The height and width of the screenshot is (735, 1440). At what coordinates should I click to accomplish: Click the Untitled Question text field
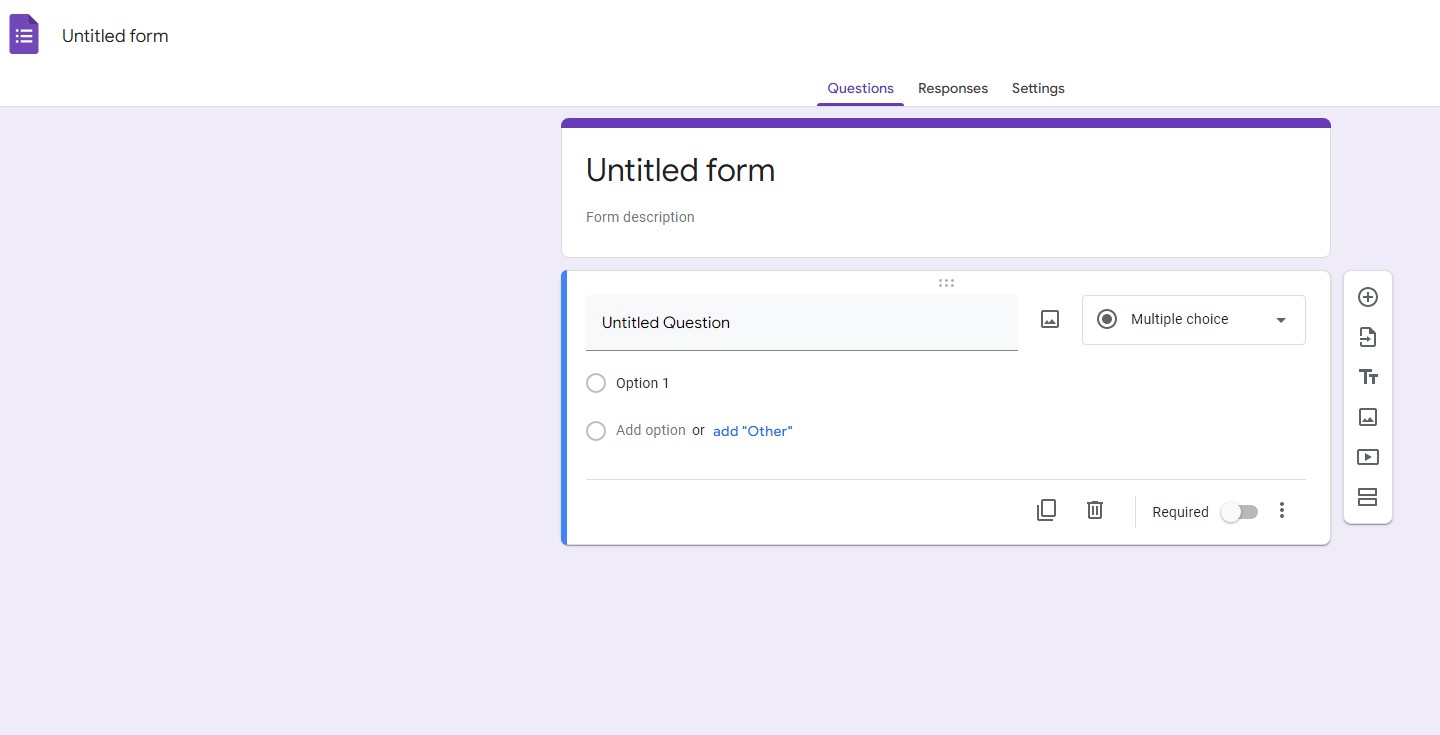click(x=801, y=323)
